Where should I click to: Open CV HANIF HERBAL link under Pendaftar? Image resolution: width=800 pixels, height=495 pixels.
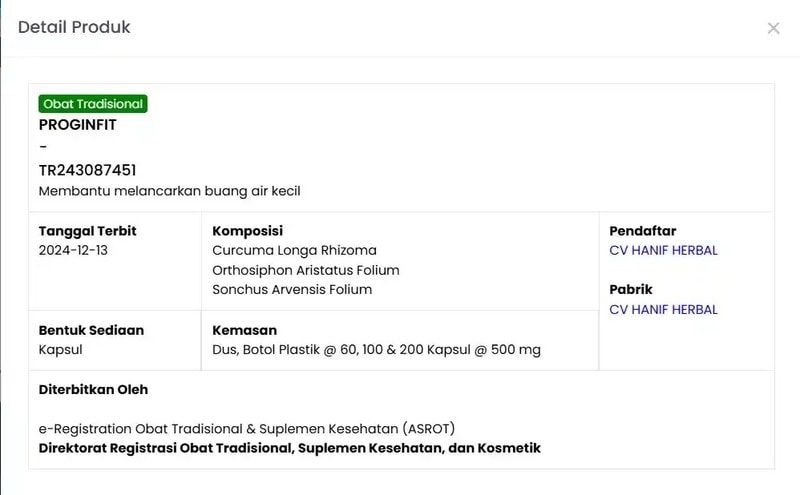(663, 250)
